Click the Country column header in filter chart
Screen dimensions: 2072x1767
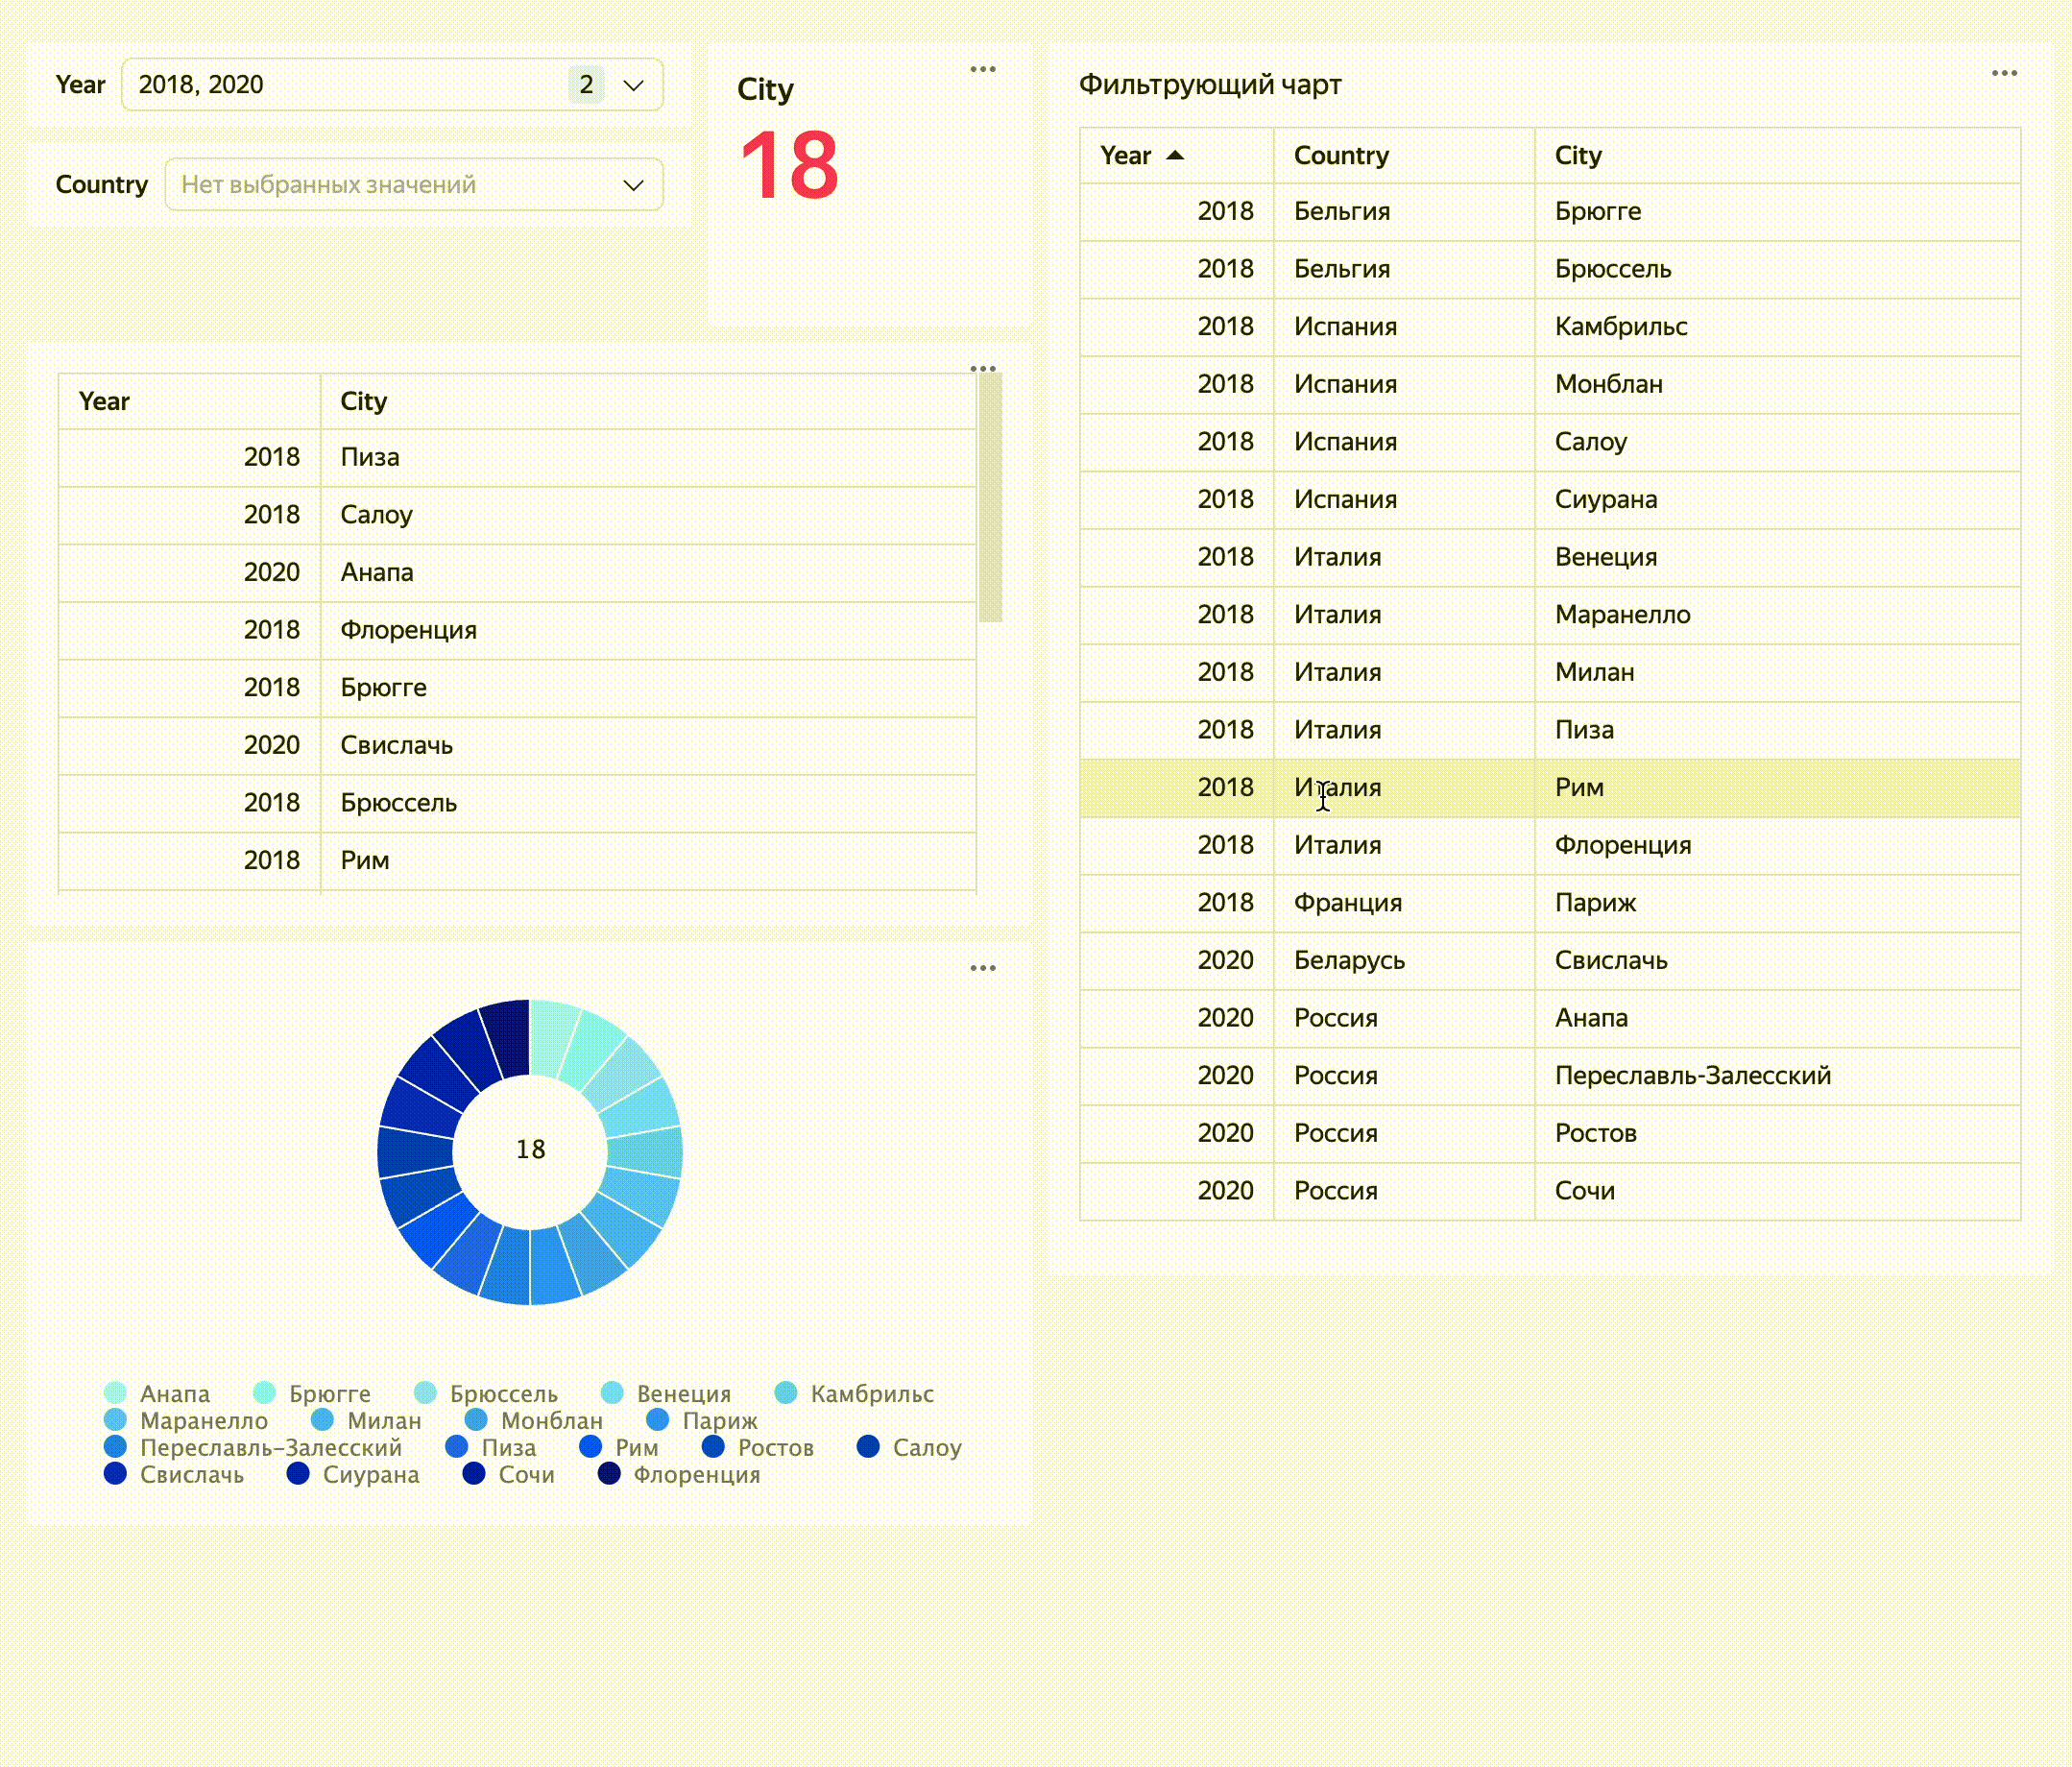[x=1341, y=155]
